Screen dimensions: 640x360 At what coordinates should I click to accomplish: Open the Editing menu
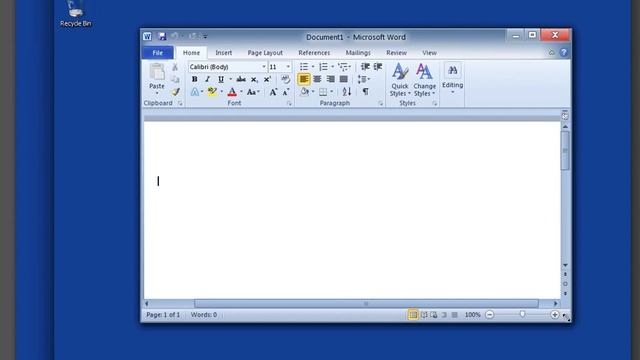click(452, 78)
